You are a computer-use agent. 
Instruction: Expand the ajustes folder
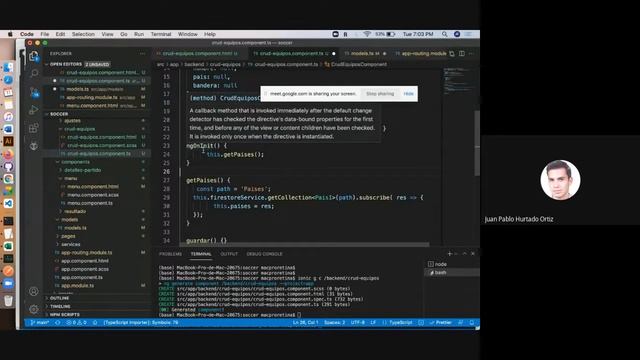coord(72,120)
